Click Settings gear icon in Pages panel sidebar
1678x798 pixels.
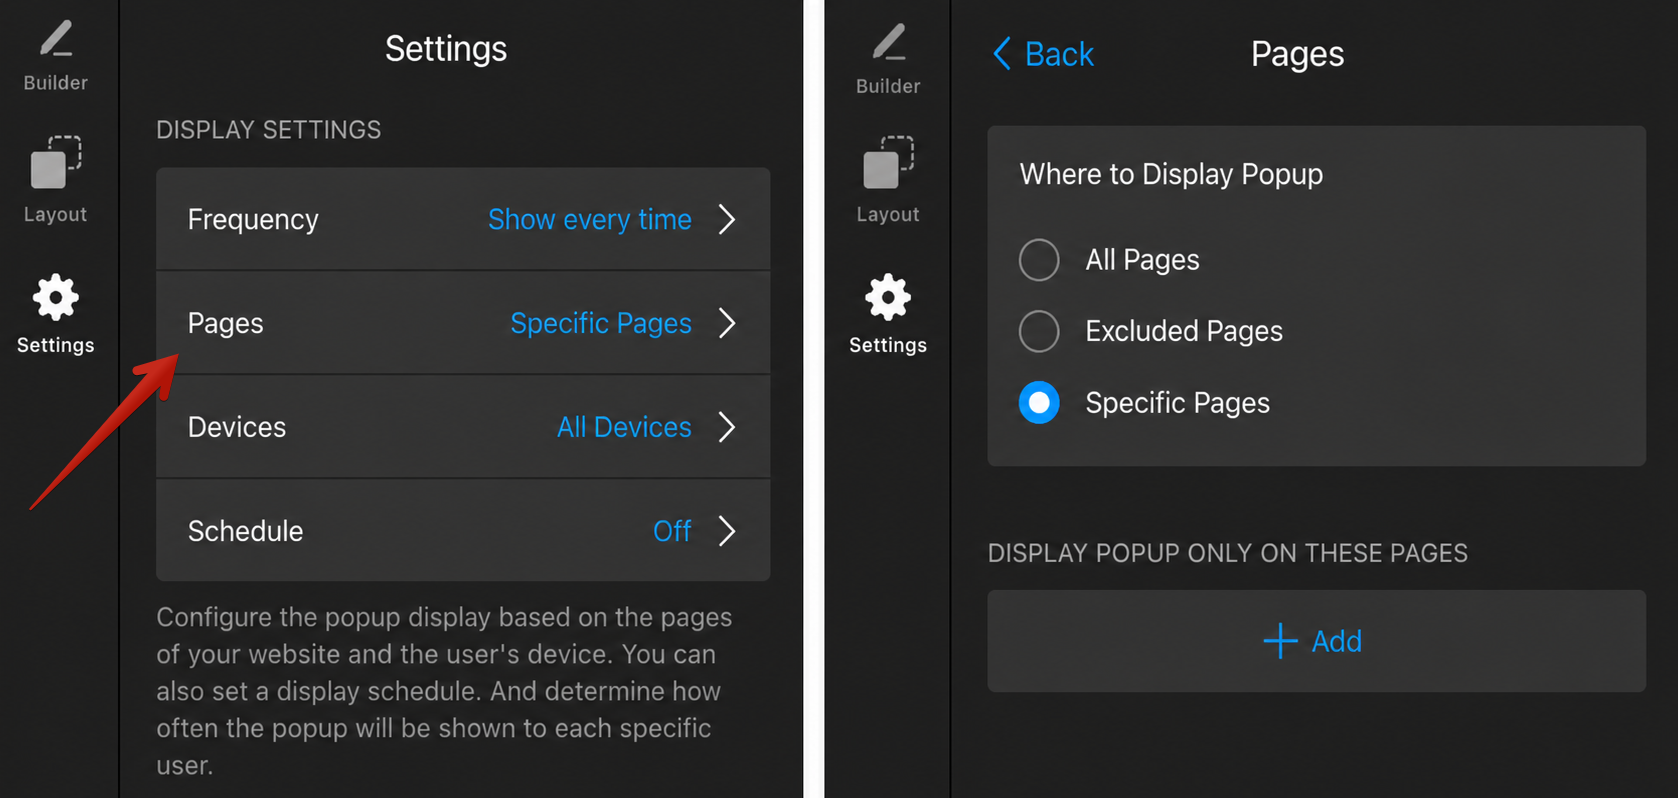click(888, 298)
